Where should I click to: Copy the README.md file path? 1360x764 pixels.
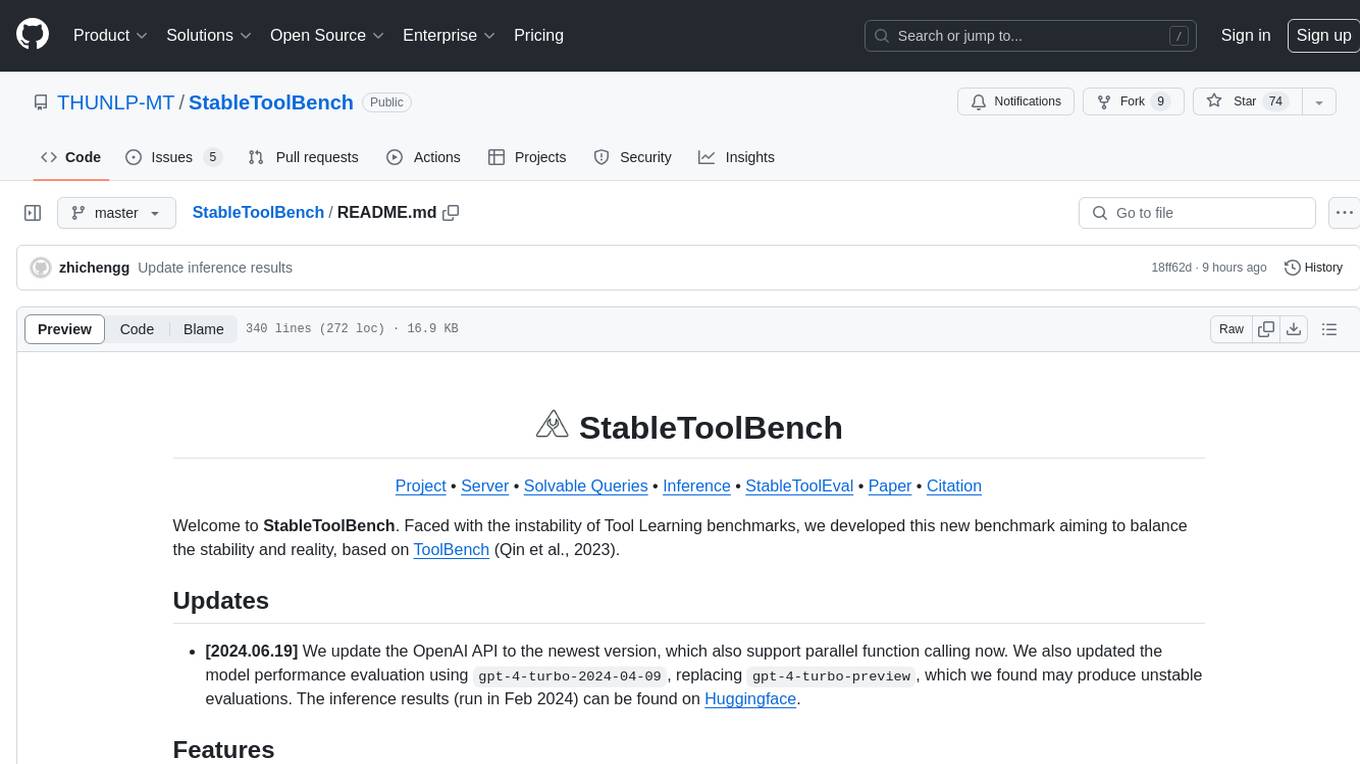[451, 213]
